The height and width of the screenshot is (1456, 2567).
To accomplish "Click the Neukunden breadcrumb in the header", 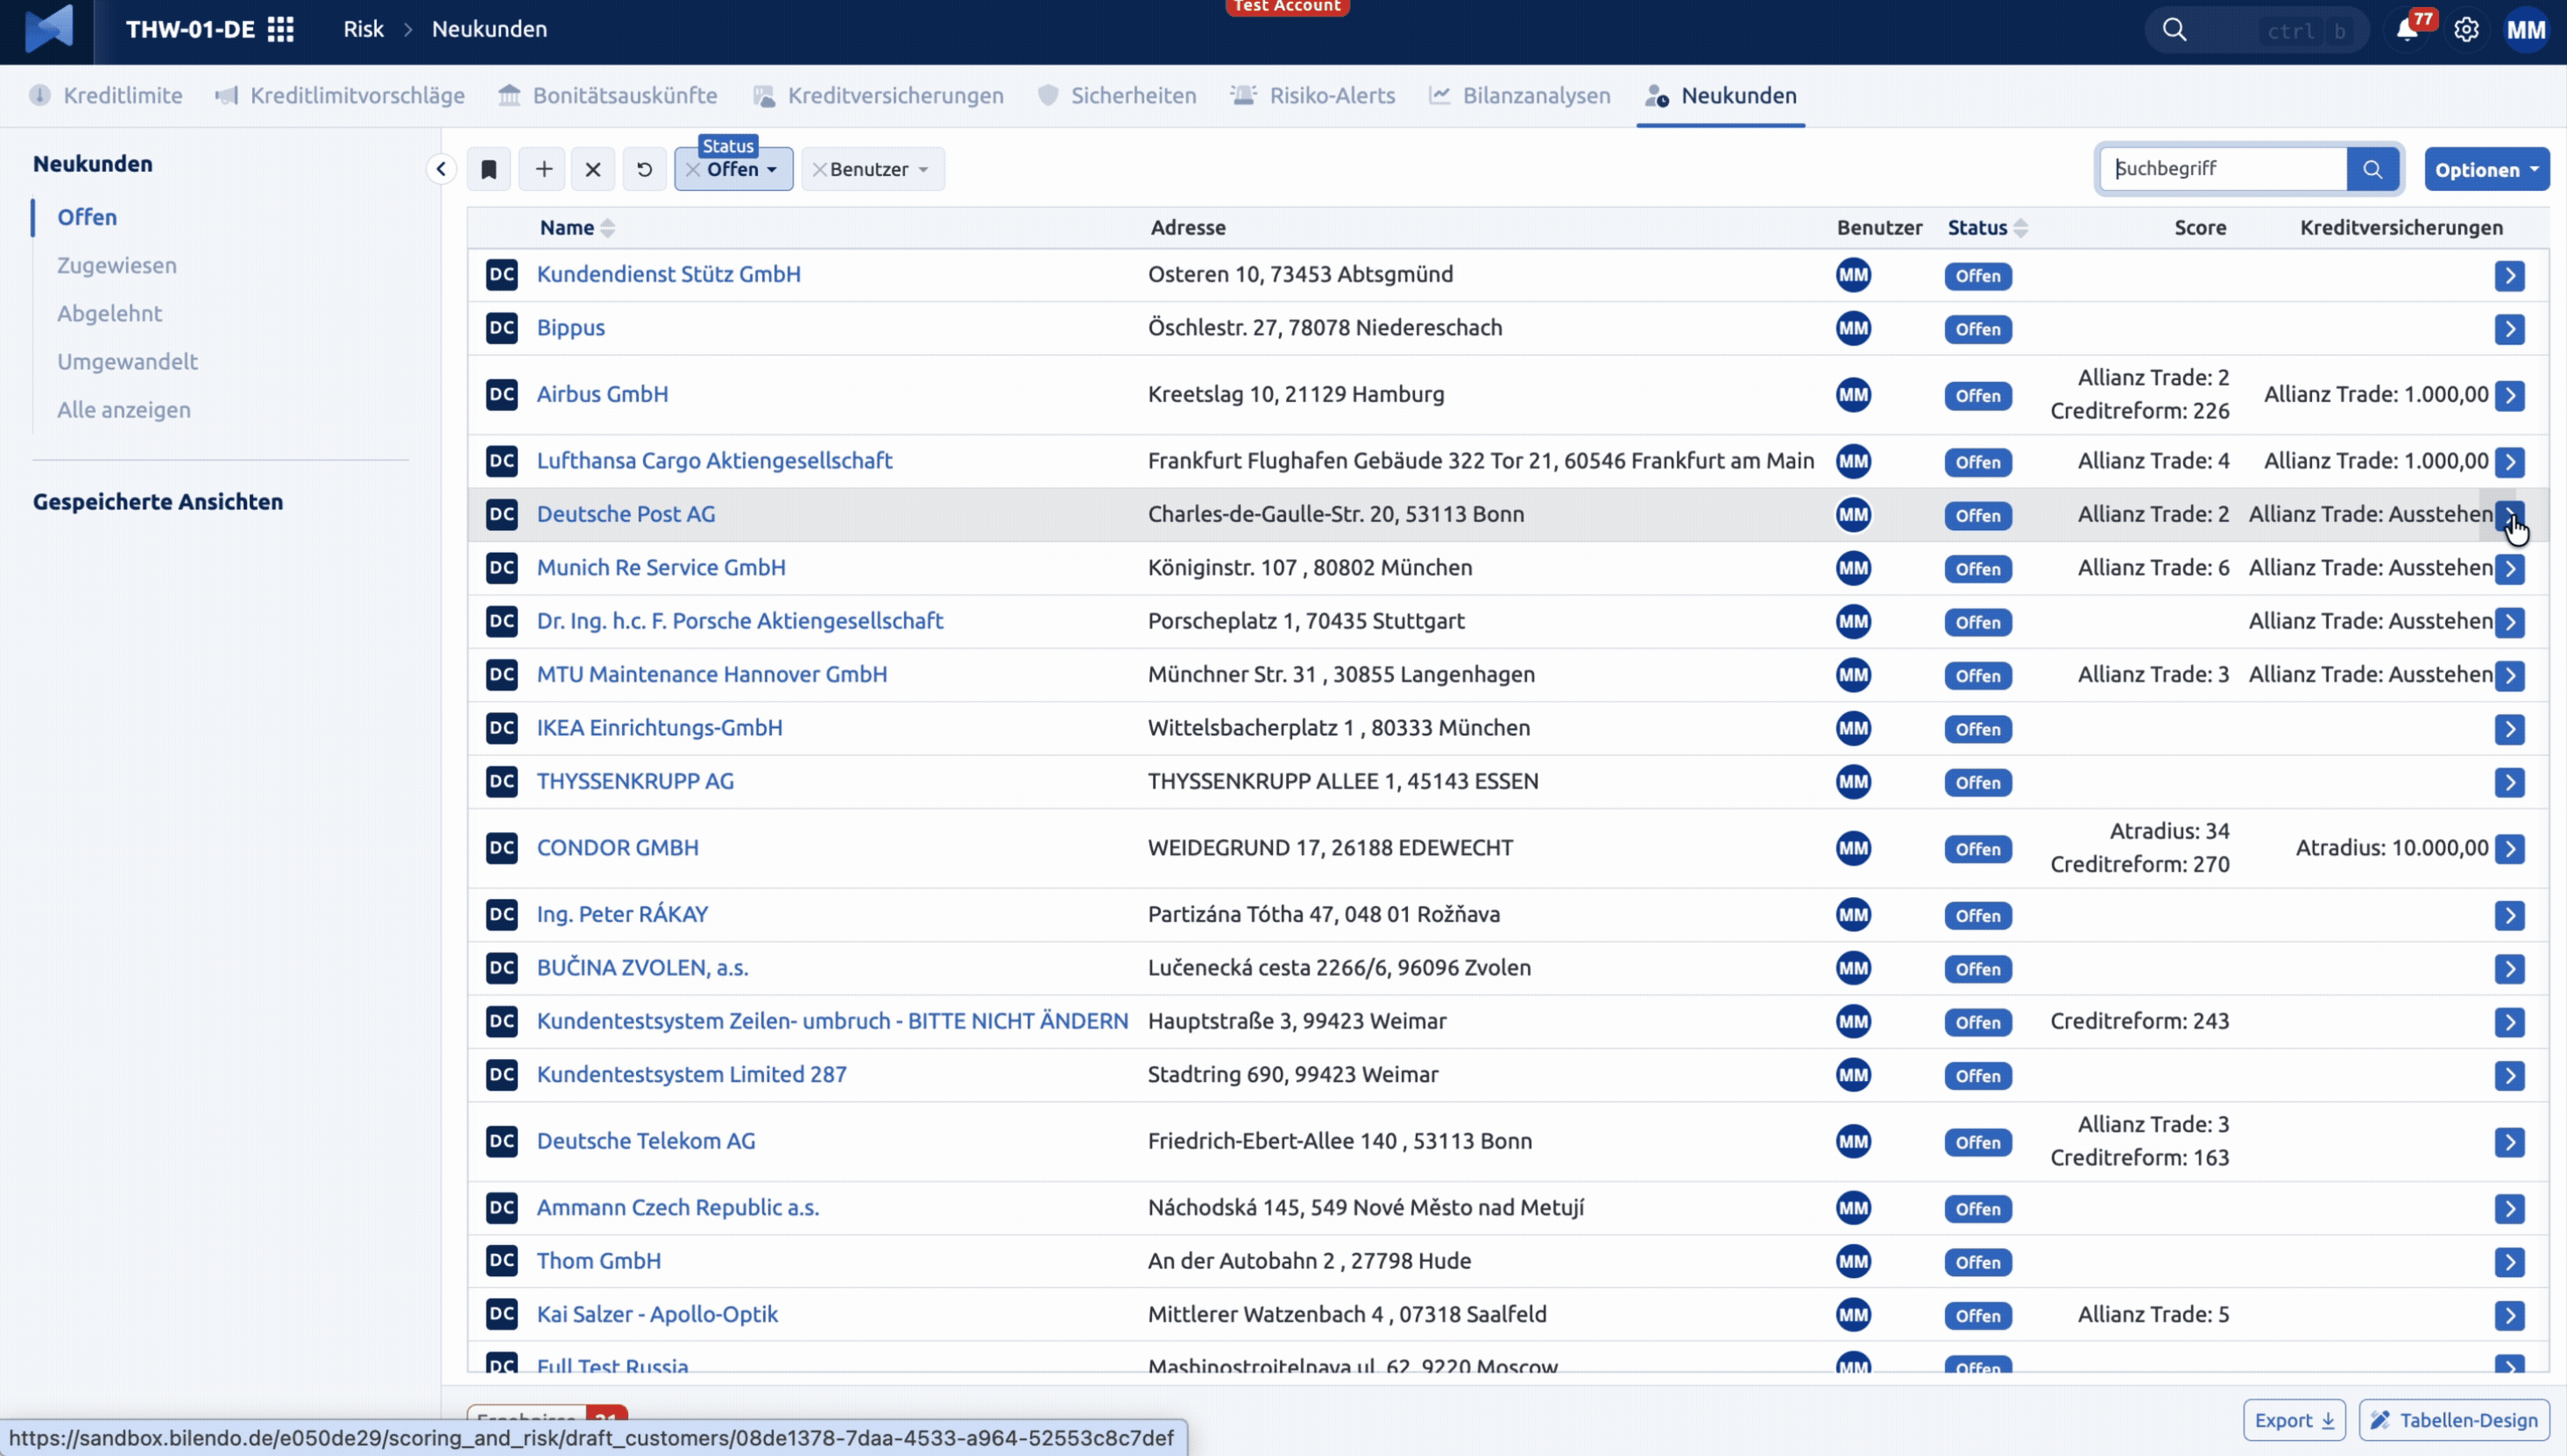I will (489, 29).
